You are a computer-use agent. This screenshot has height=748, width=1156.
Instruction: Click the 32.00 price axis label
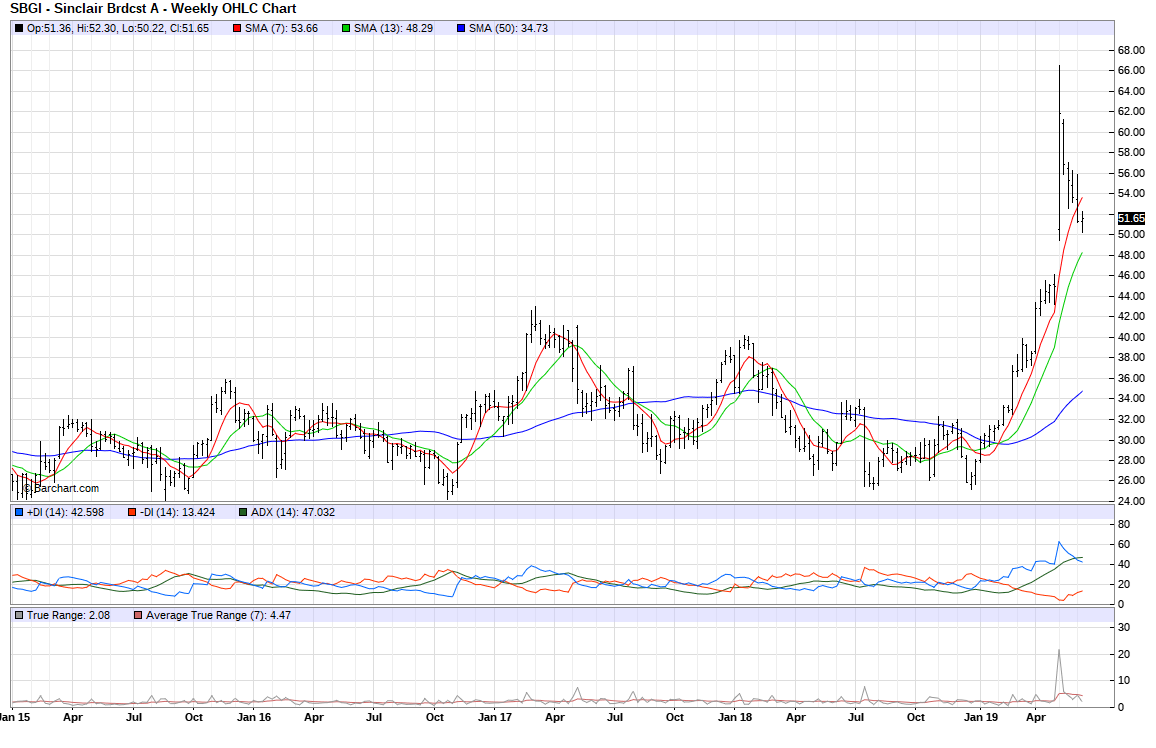click(1131, 419)
